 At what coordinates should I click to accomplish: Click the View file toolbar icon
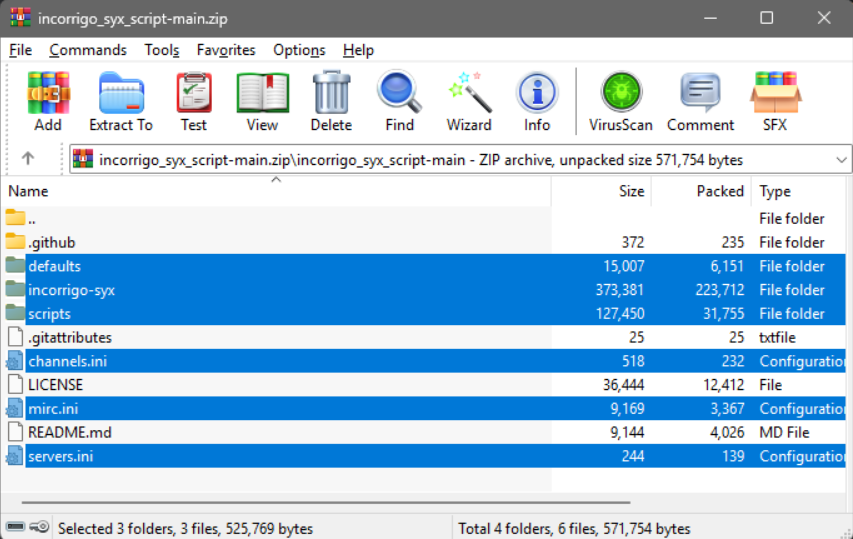coord(262,93)
